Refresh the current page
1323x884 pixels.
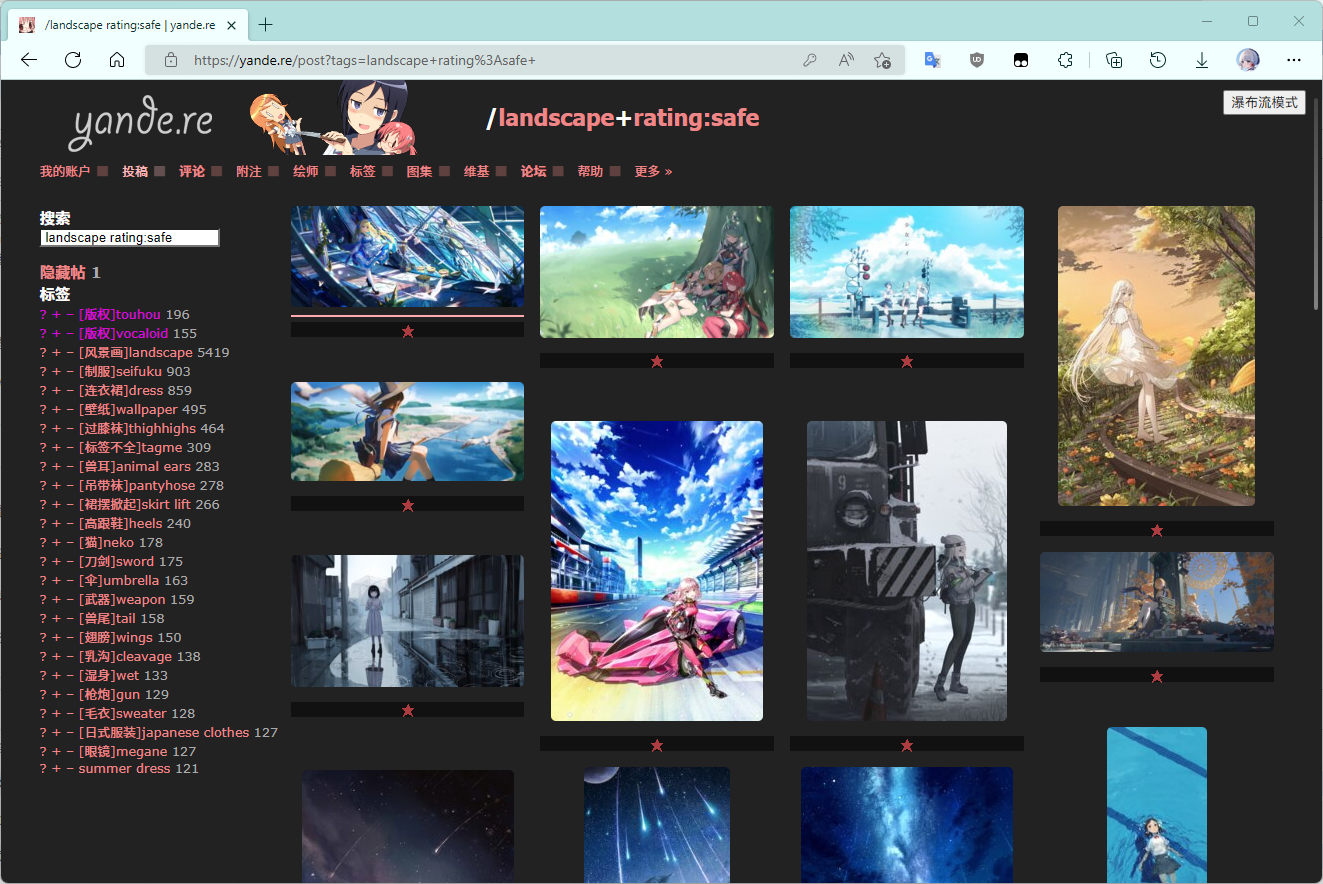[x=73, y=60]
